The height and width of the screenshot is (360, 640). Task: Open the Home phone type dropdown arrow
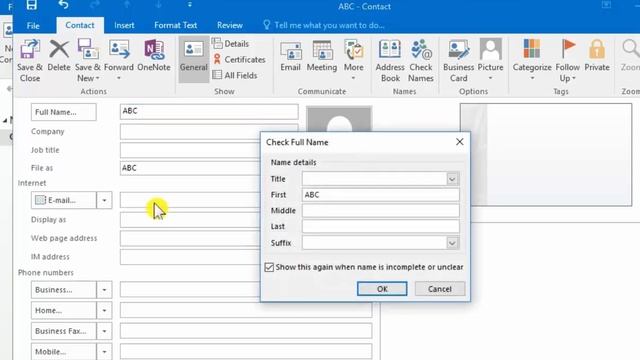[104, 311]
